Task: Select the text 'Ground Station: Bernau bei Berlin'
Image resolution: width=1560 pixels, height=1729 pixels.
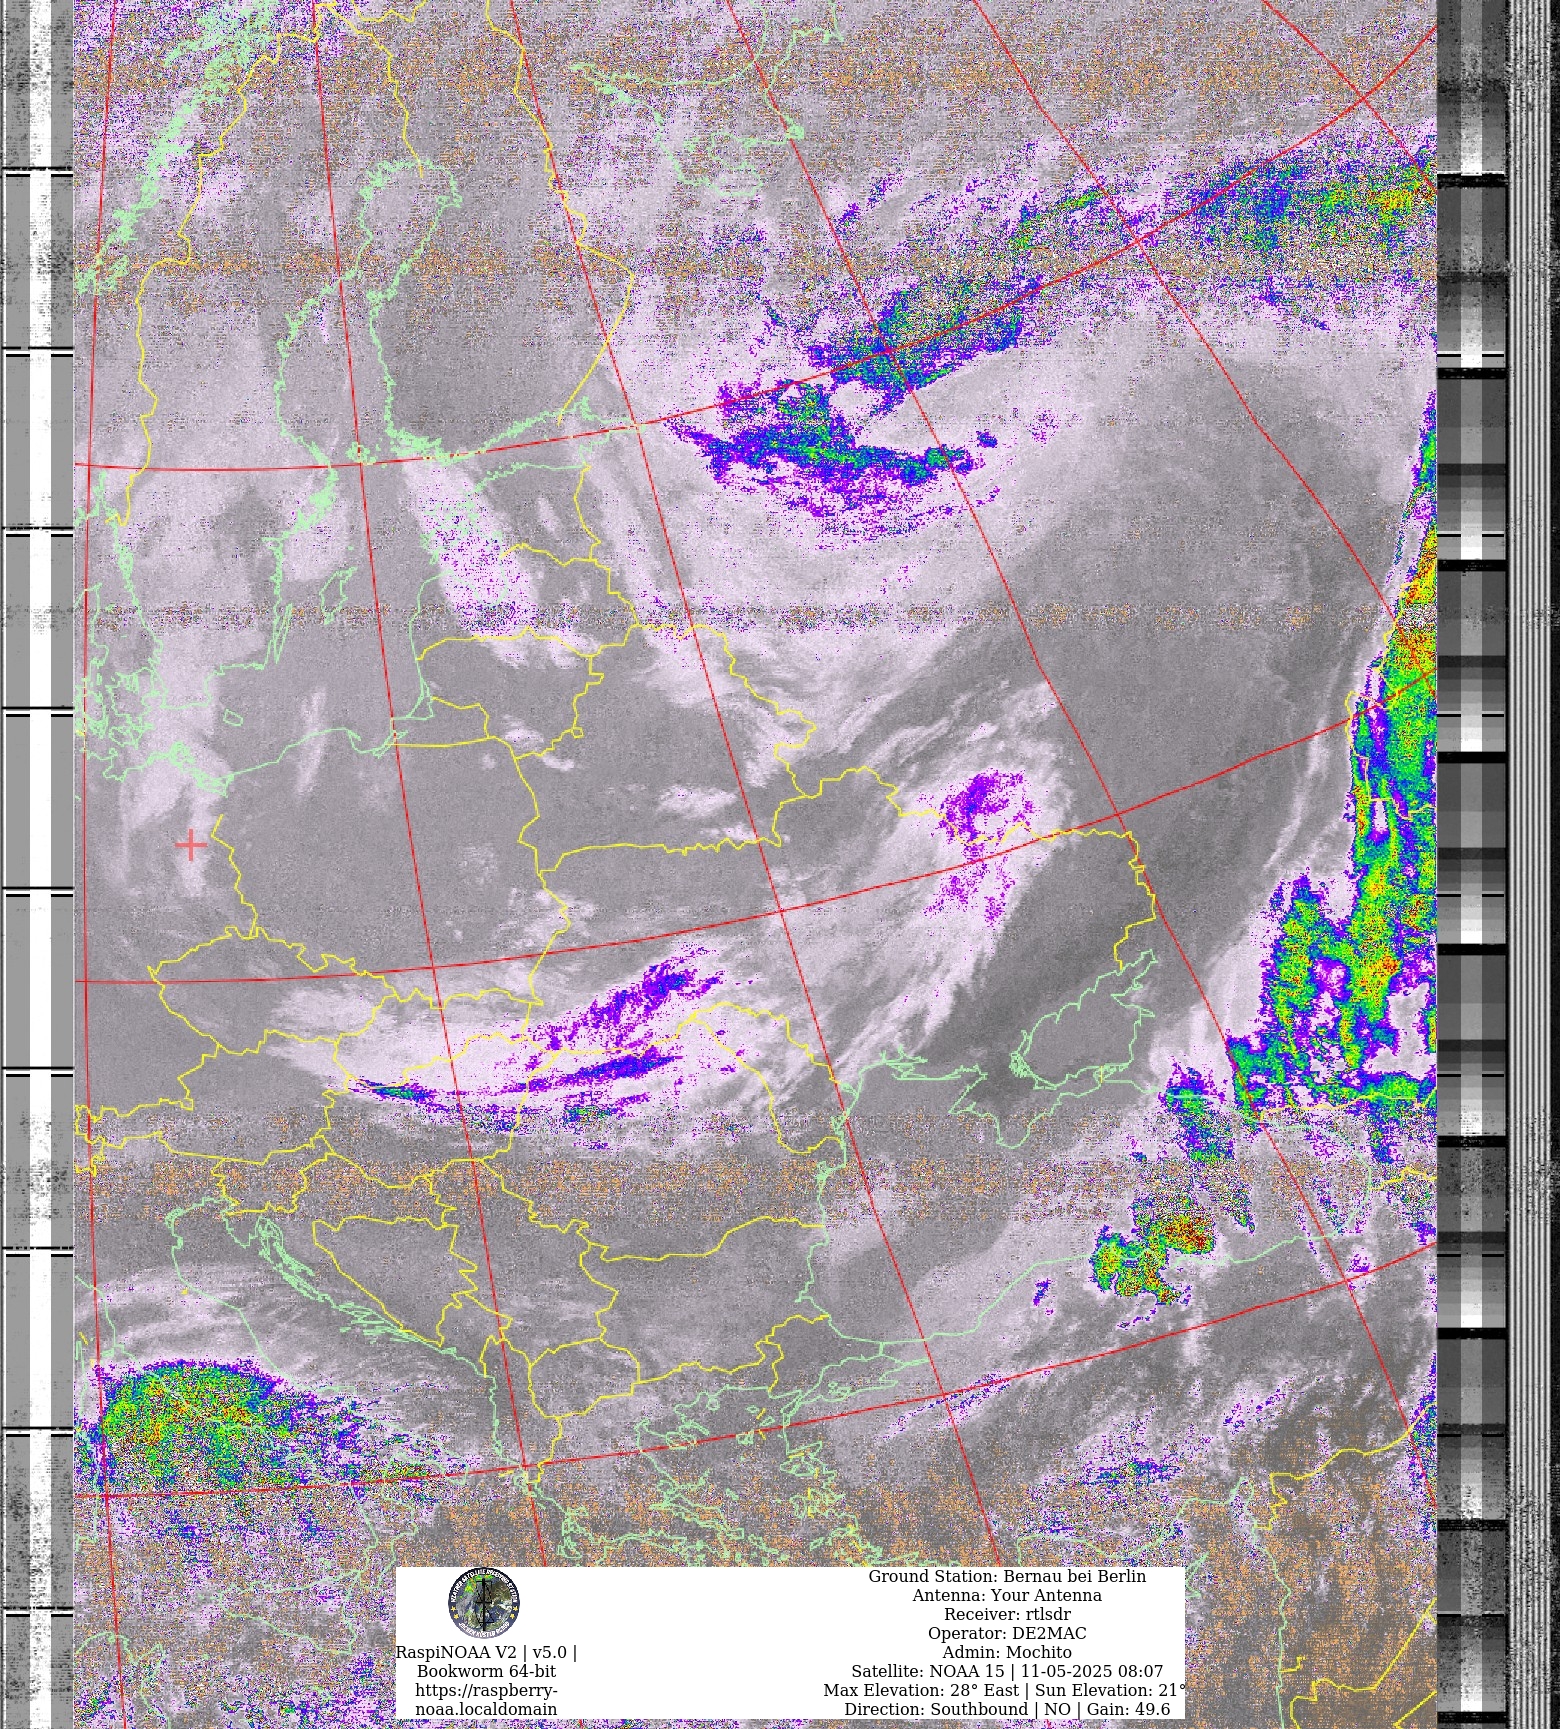Action: pos(1007,1576)
